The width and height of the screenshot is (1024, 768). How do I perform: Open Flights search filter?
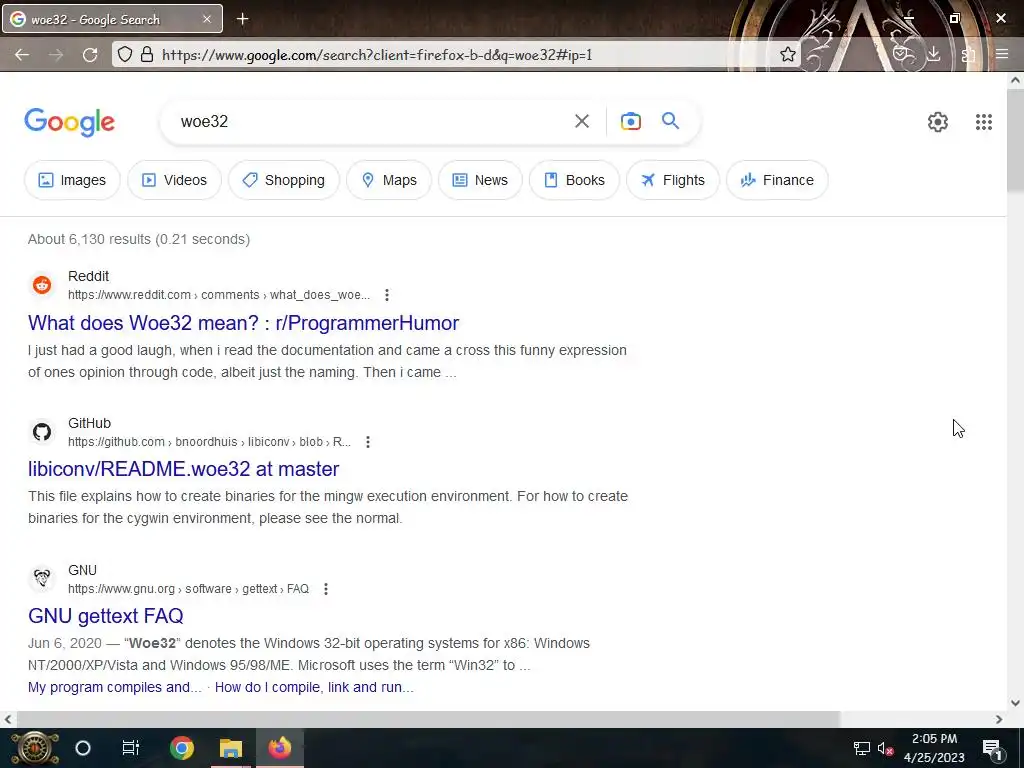point(673,180)
